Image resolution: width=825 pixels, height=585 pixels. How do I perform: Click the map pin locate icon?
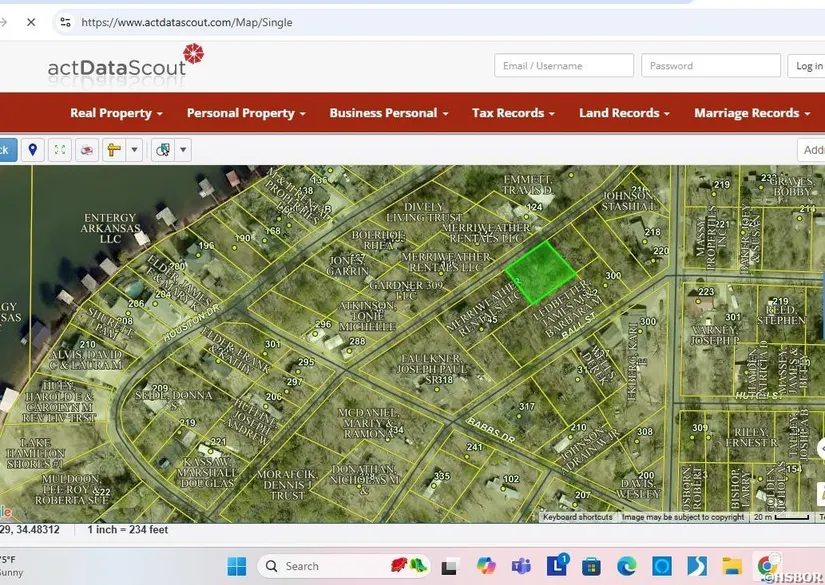(33, 150)
